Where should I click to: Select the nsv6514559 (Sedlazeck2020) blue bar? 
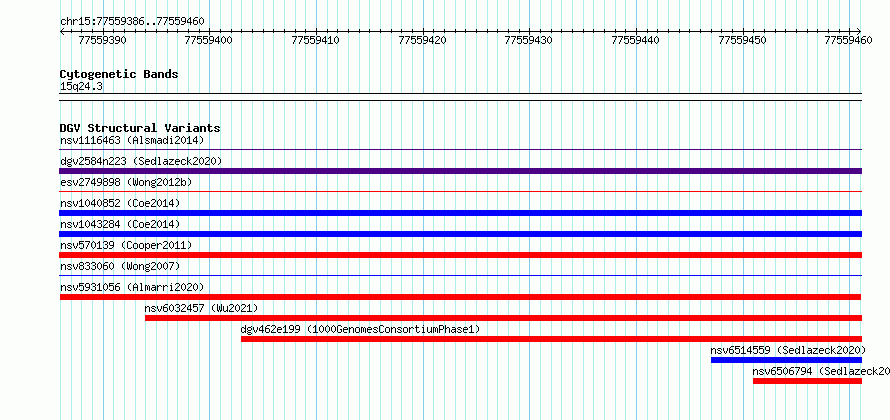pos(786,360)
